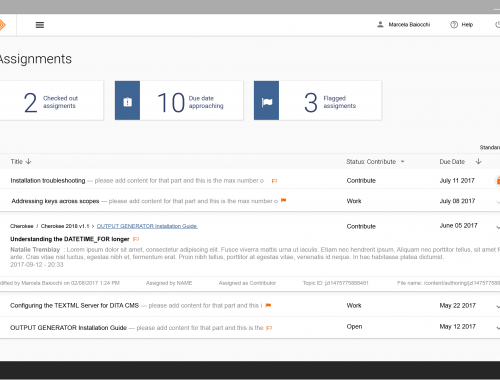Click the May 12 2017 due date
Screen dimensions: 500x380
point(457,327)
